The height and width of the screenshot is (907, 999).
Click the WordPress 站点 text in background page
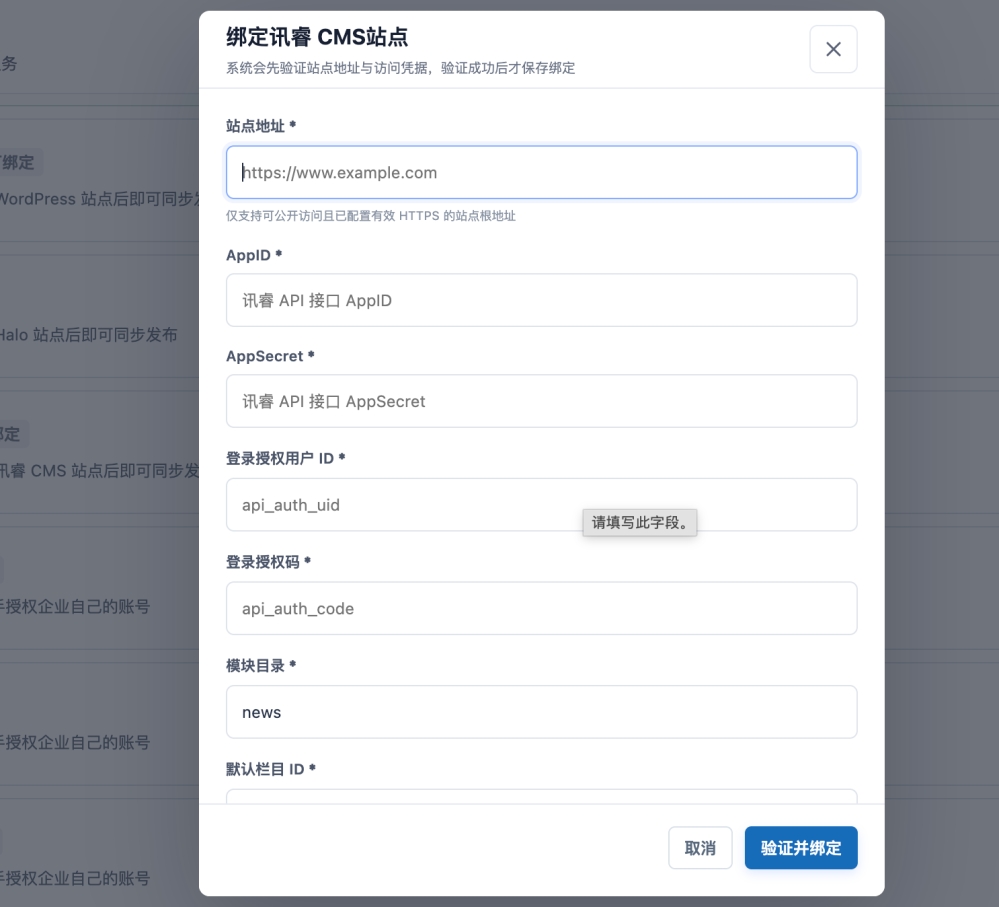(x=99, y=199)
